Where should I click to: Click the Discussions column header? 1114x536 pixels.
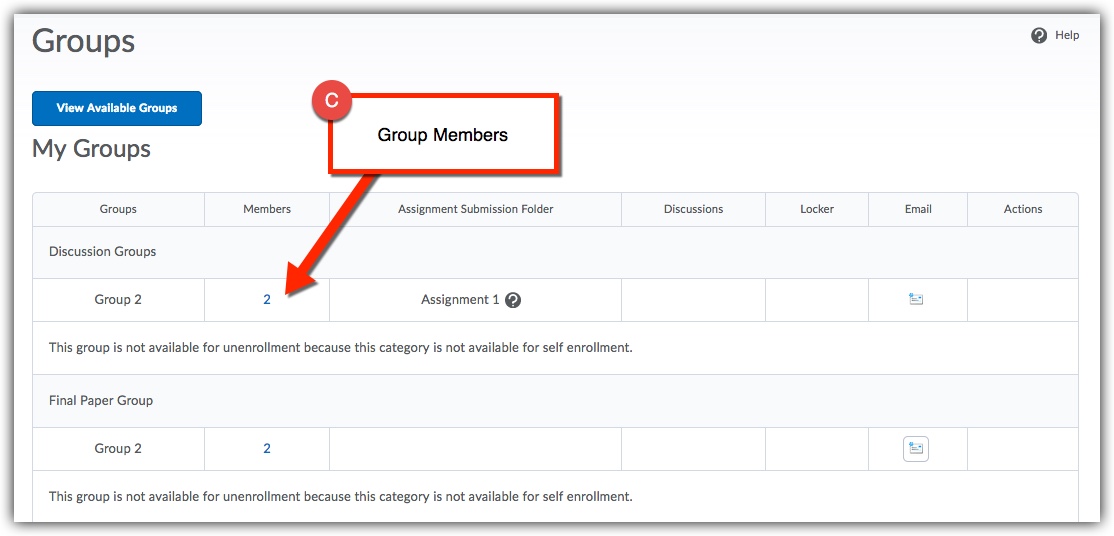693,210
